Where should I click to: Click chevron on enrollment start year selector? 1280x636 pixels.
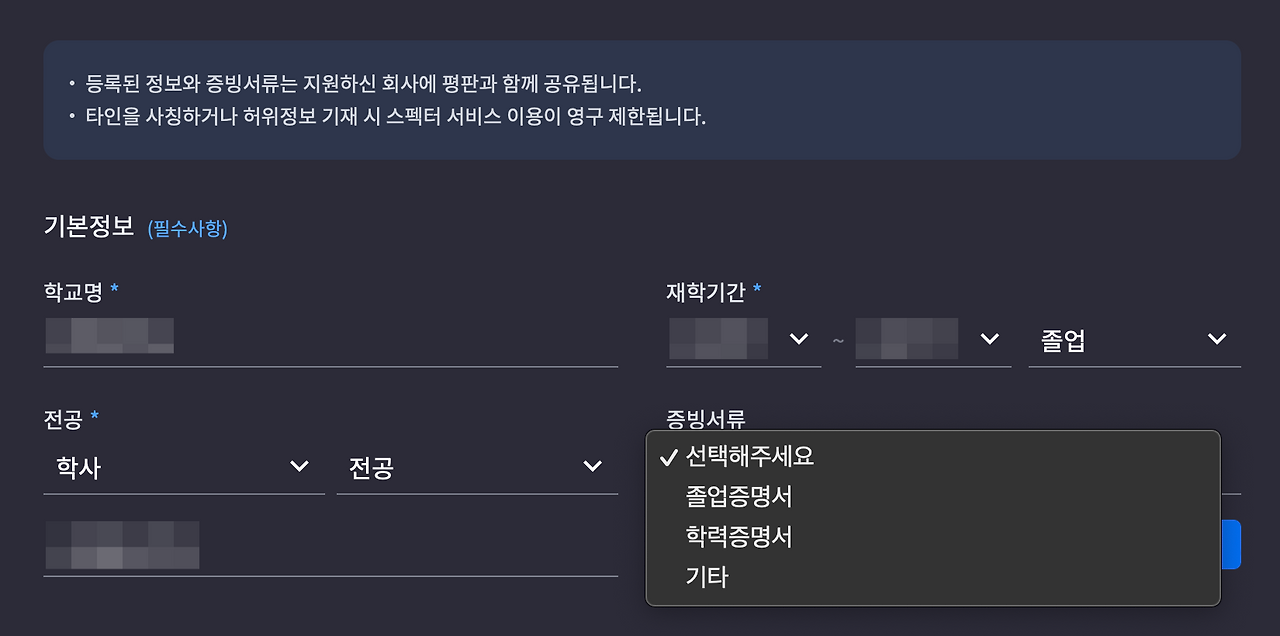click(x=799, y=339)
